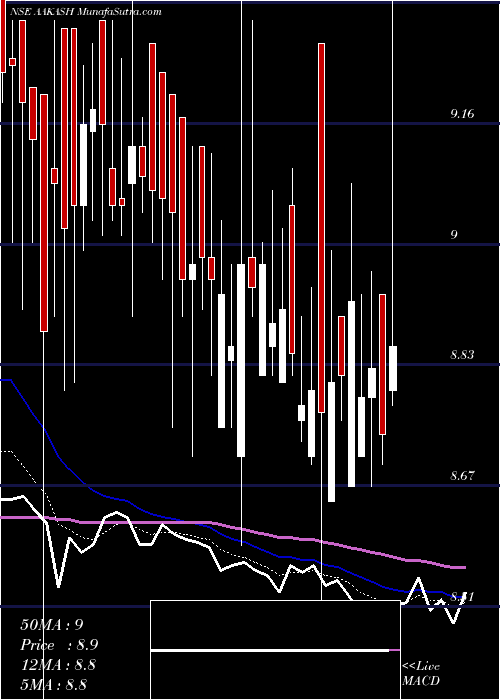The image size is (500, 700).
Task: Click the NSE AAKASH MunafaSutra.com title
Action: (88, 12)
